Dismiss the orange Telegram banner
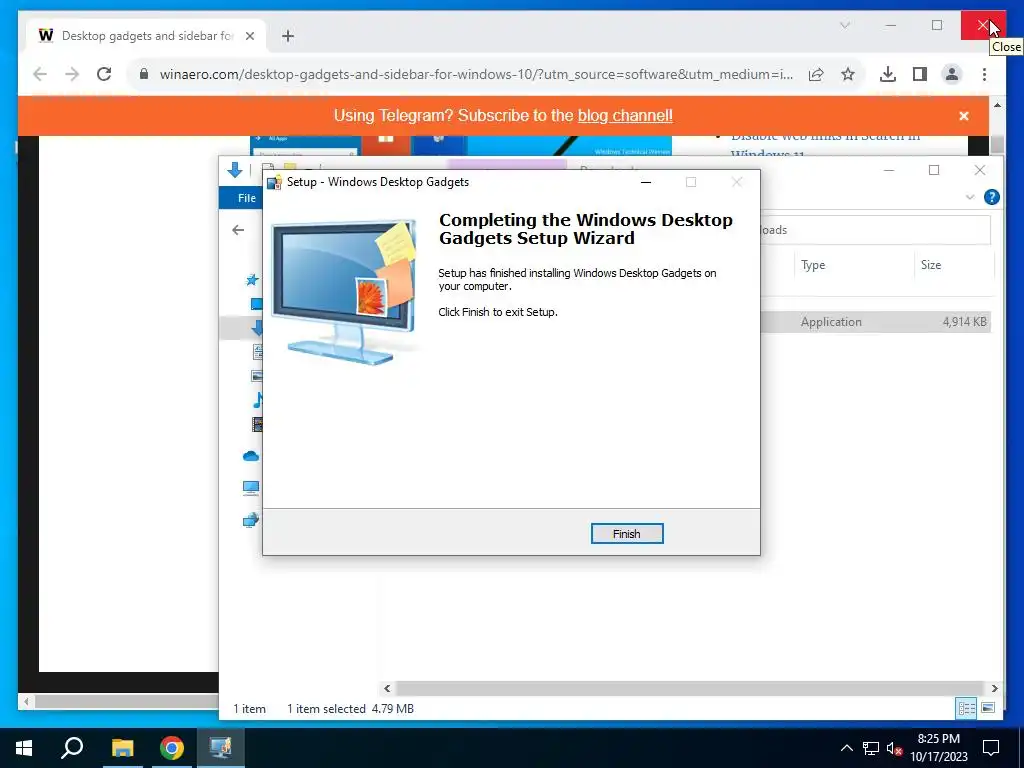 [x=963, y=116]
